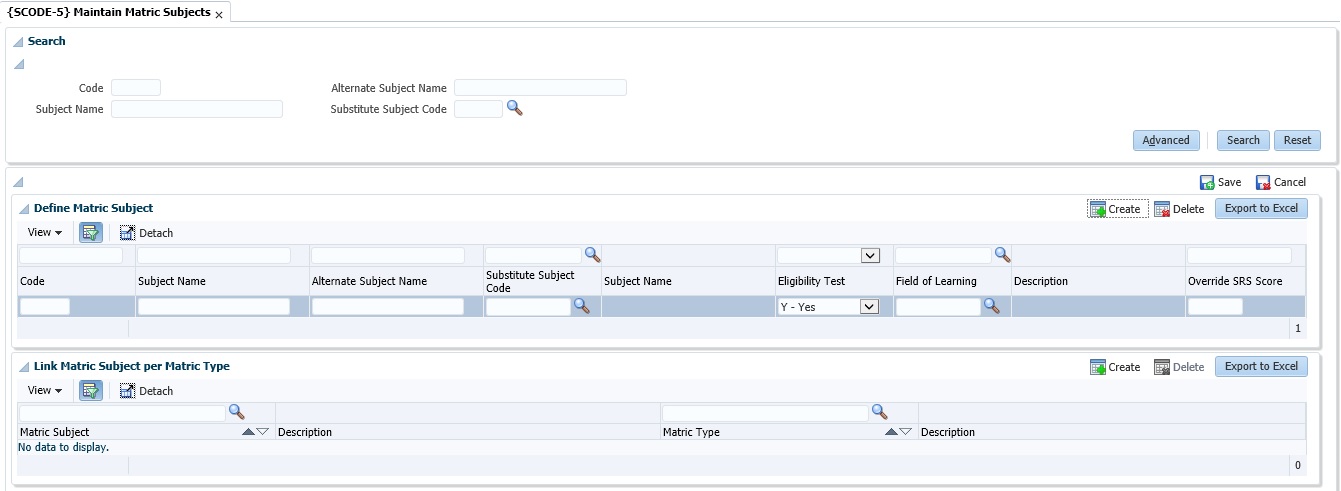Export Define Matric Subject table to Excel
1341x491 pixels.
click(1261, 208)
